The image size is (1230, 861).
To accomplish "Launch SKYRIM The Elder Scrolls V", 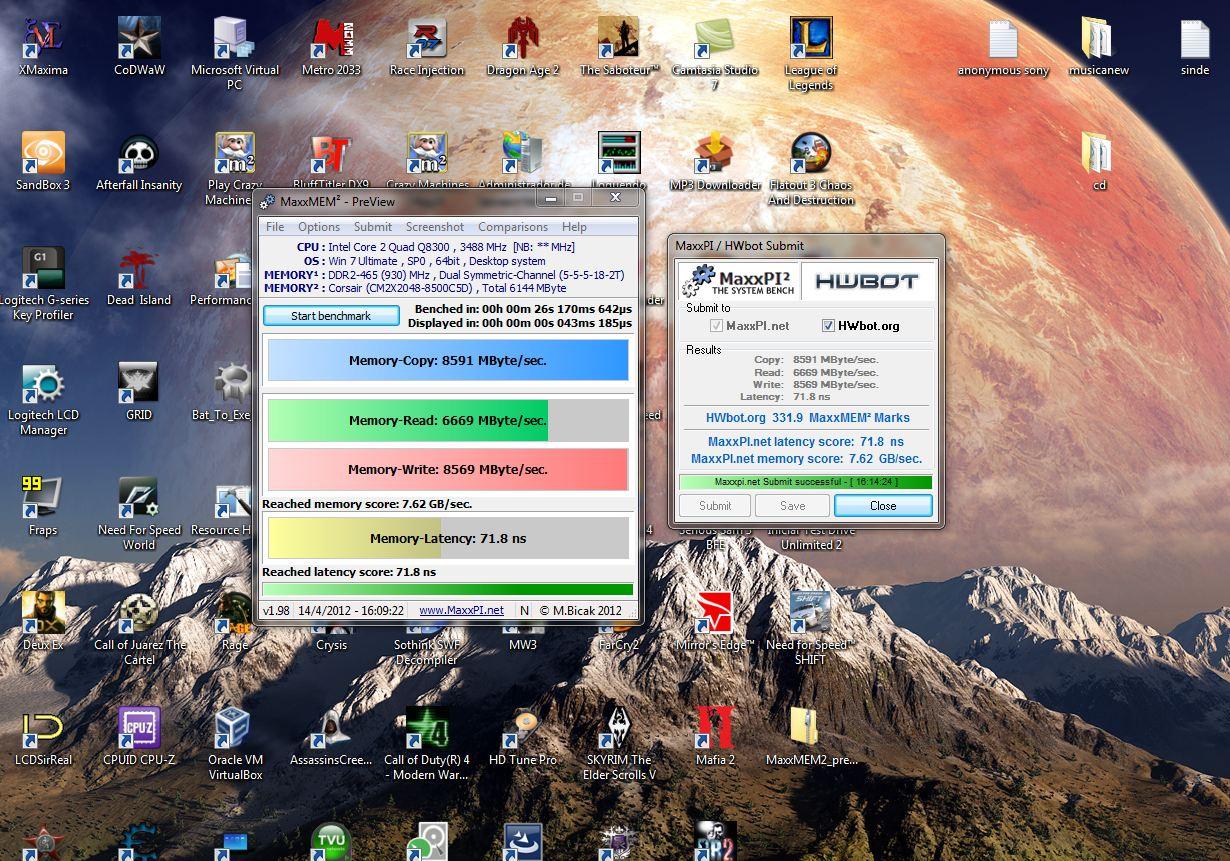I will point(619,743).
